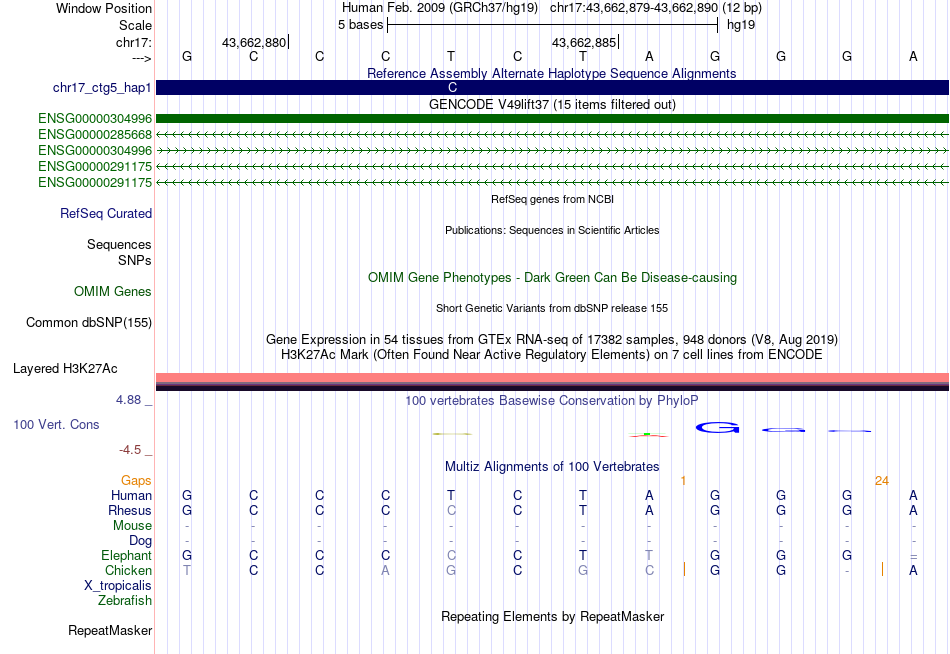Click the OMIM Gene Phenotypes track title
This screenshot has width=950, height=654.
[x=552, y=278]
